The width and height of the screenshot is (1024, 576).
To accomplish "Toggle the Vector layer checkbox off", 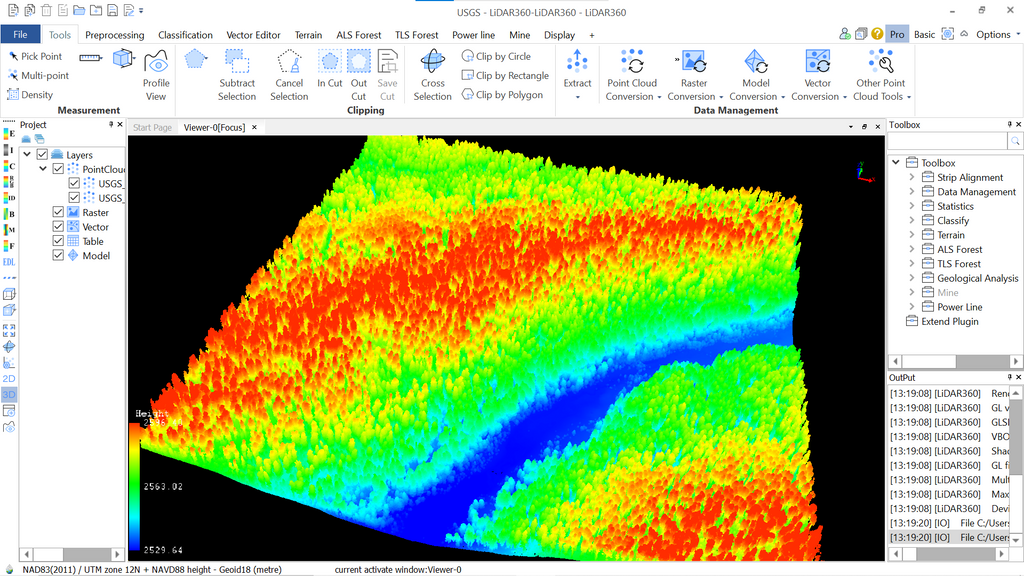I will (x=58, y=226).
